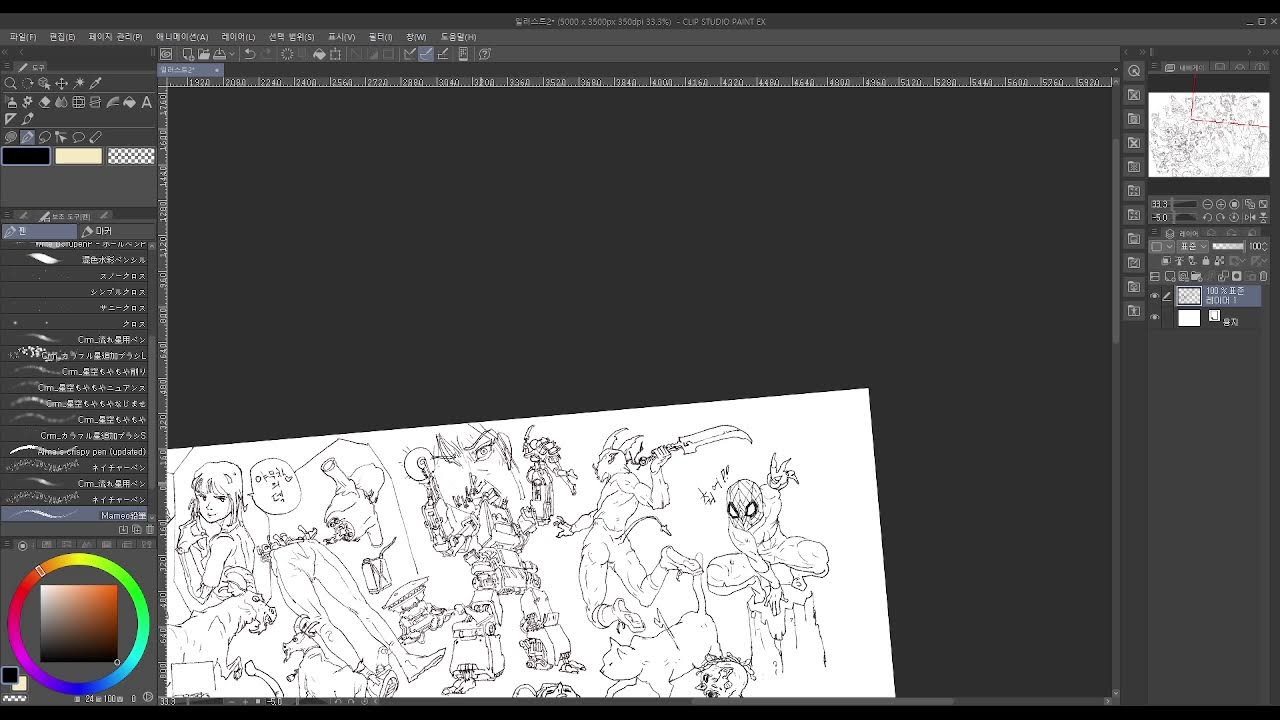Select the Zoom magnifier tool
The image size is (1280, 720).
10,84
